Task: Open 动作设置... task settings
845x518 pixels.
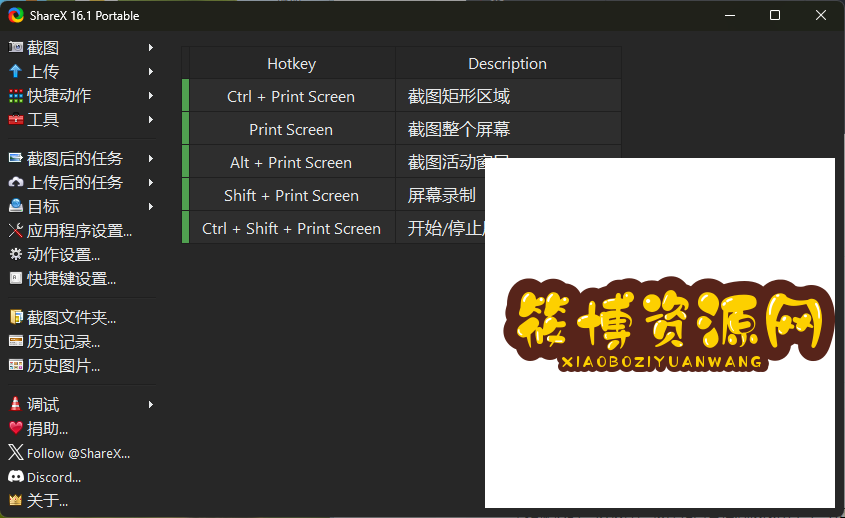Action: pyautogui.click(x=81, y=254)
